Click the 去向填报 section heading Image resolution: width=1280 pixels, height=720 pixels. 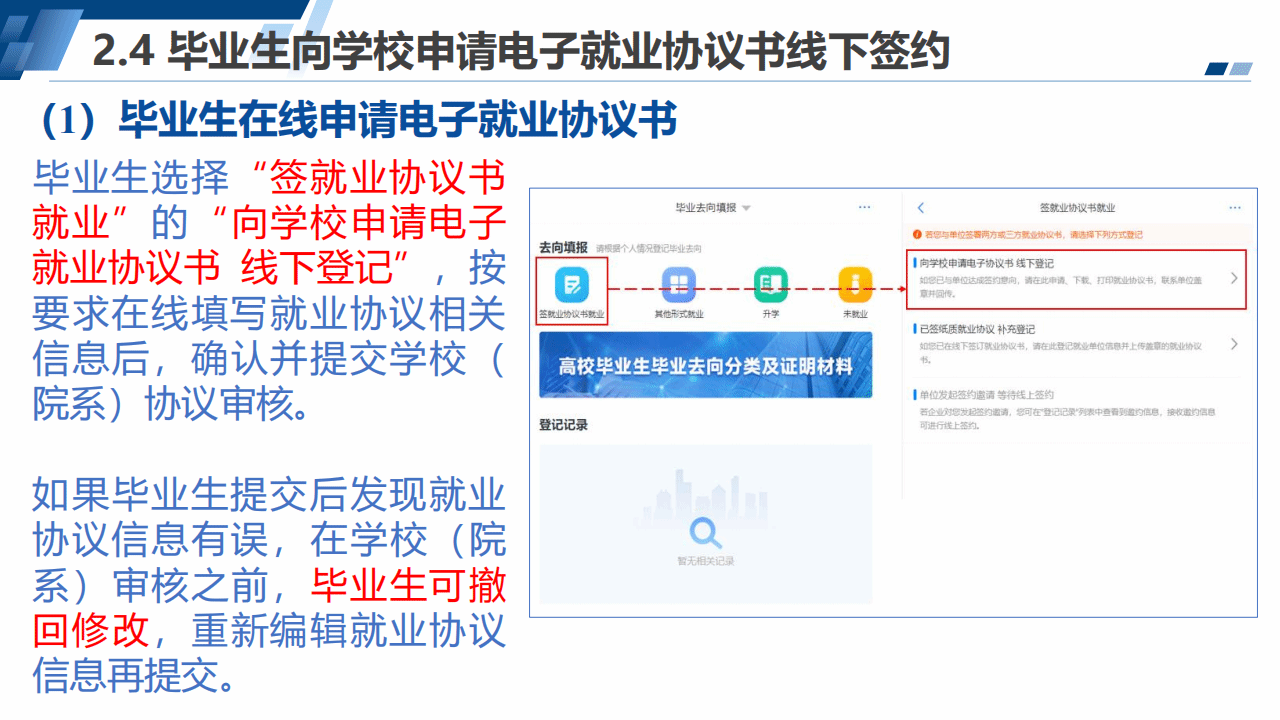[x=563, y=247]
